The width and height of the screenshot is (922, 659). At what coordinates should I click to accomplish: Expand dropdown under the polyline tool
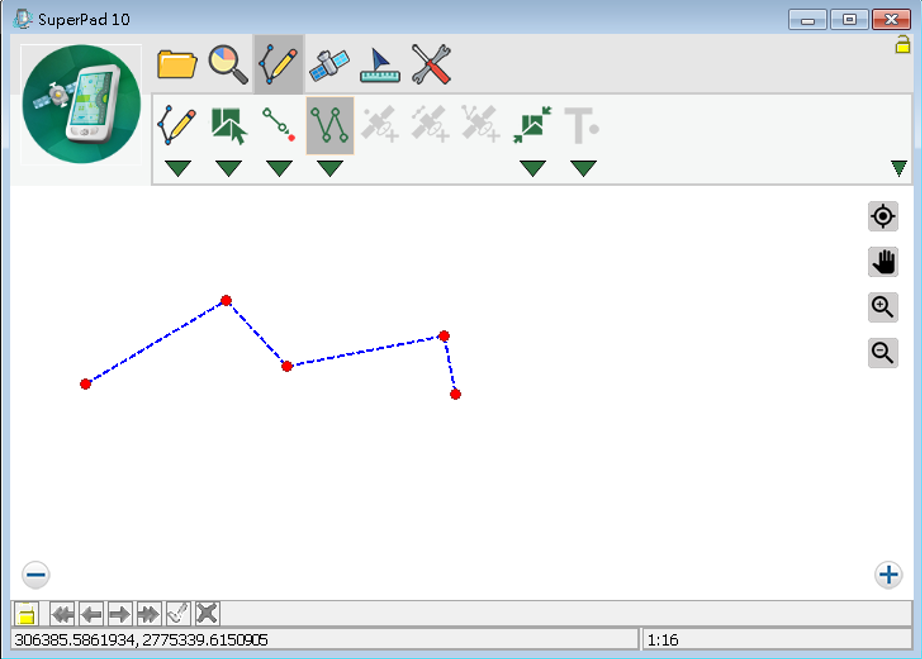tap(330, 168)
